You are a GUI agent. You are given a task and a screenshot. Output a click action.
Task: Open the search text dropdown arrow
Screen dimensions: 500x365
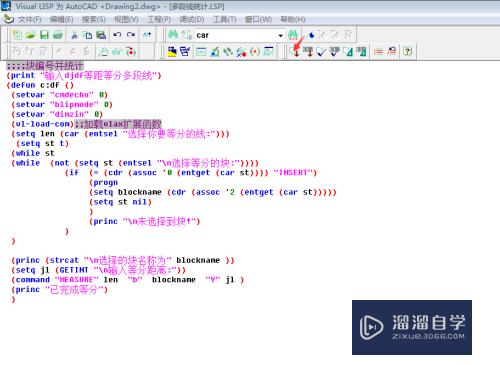pos(281,35)
